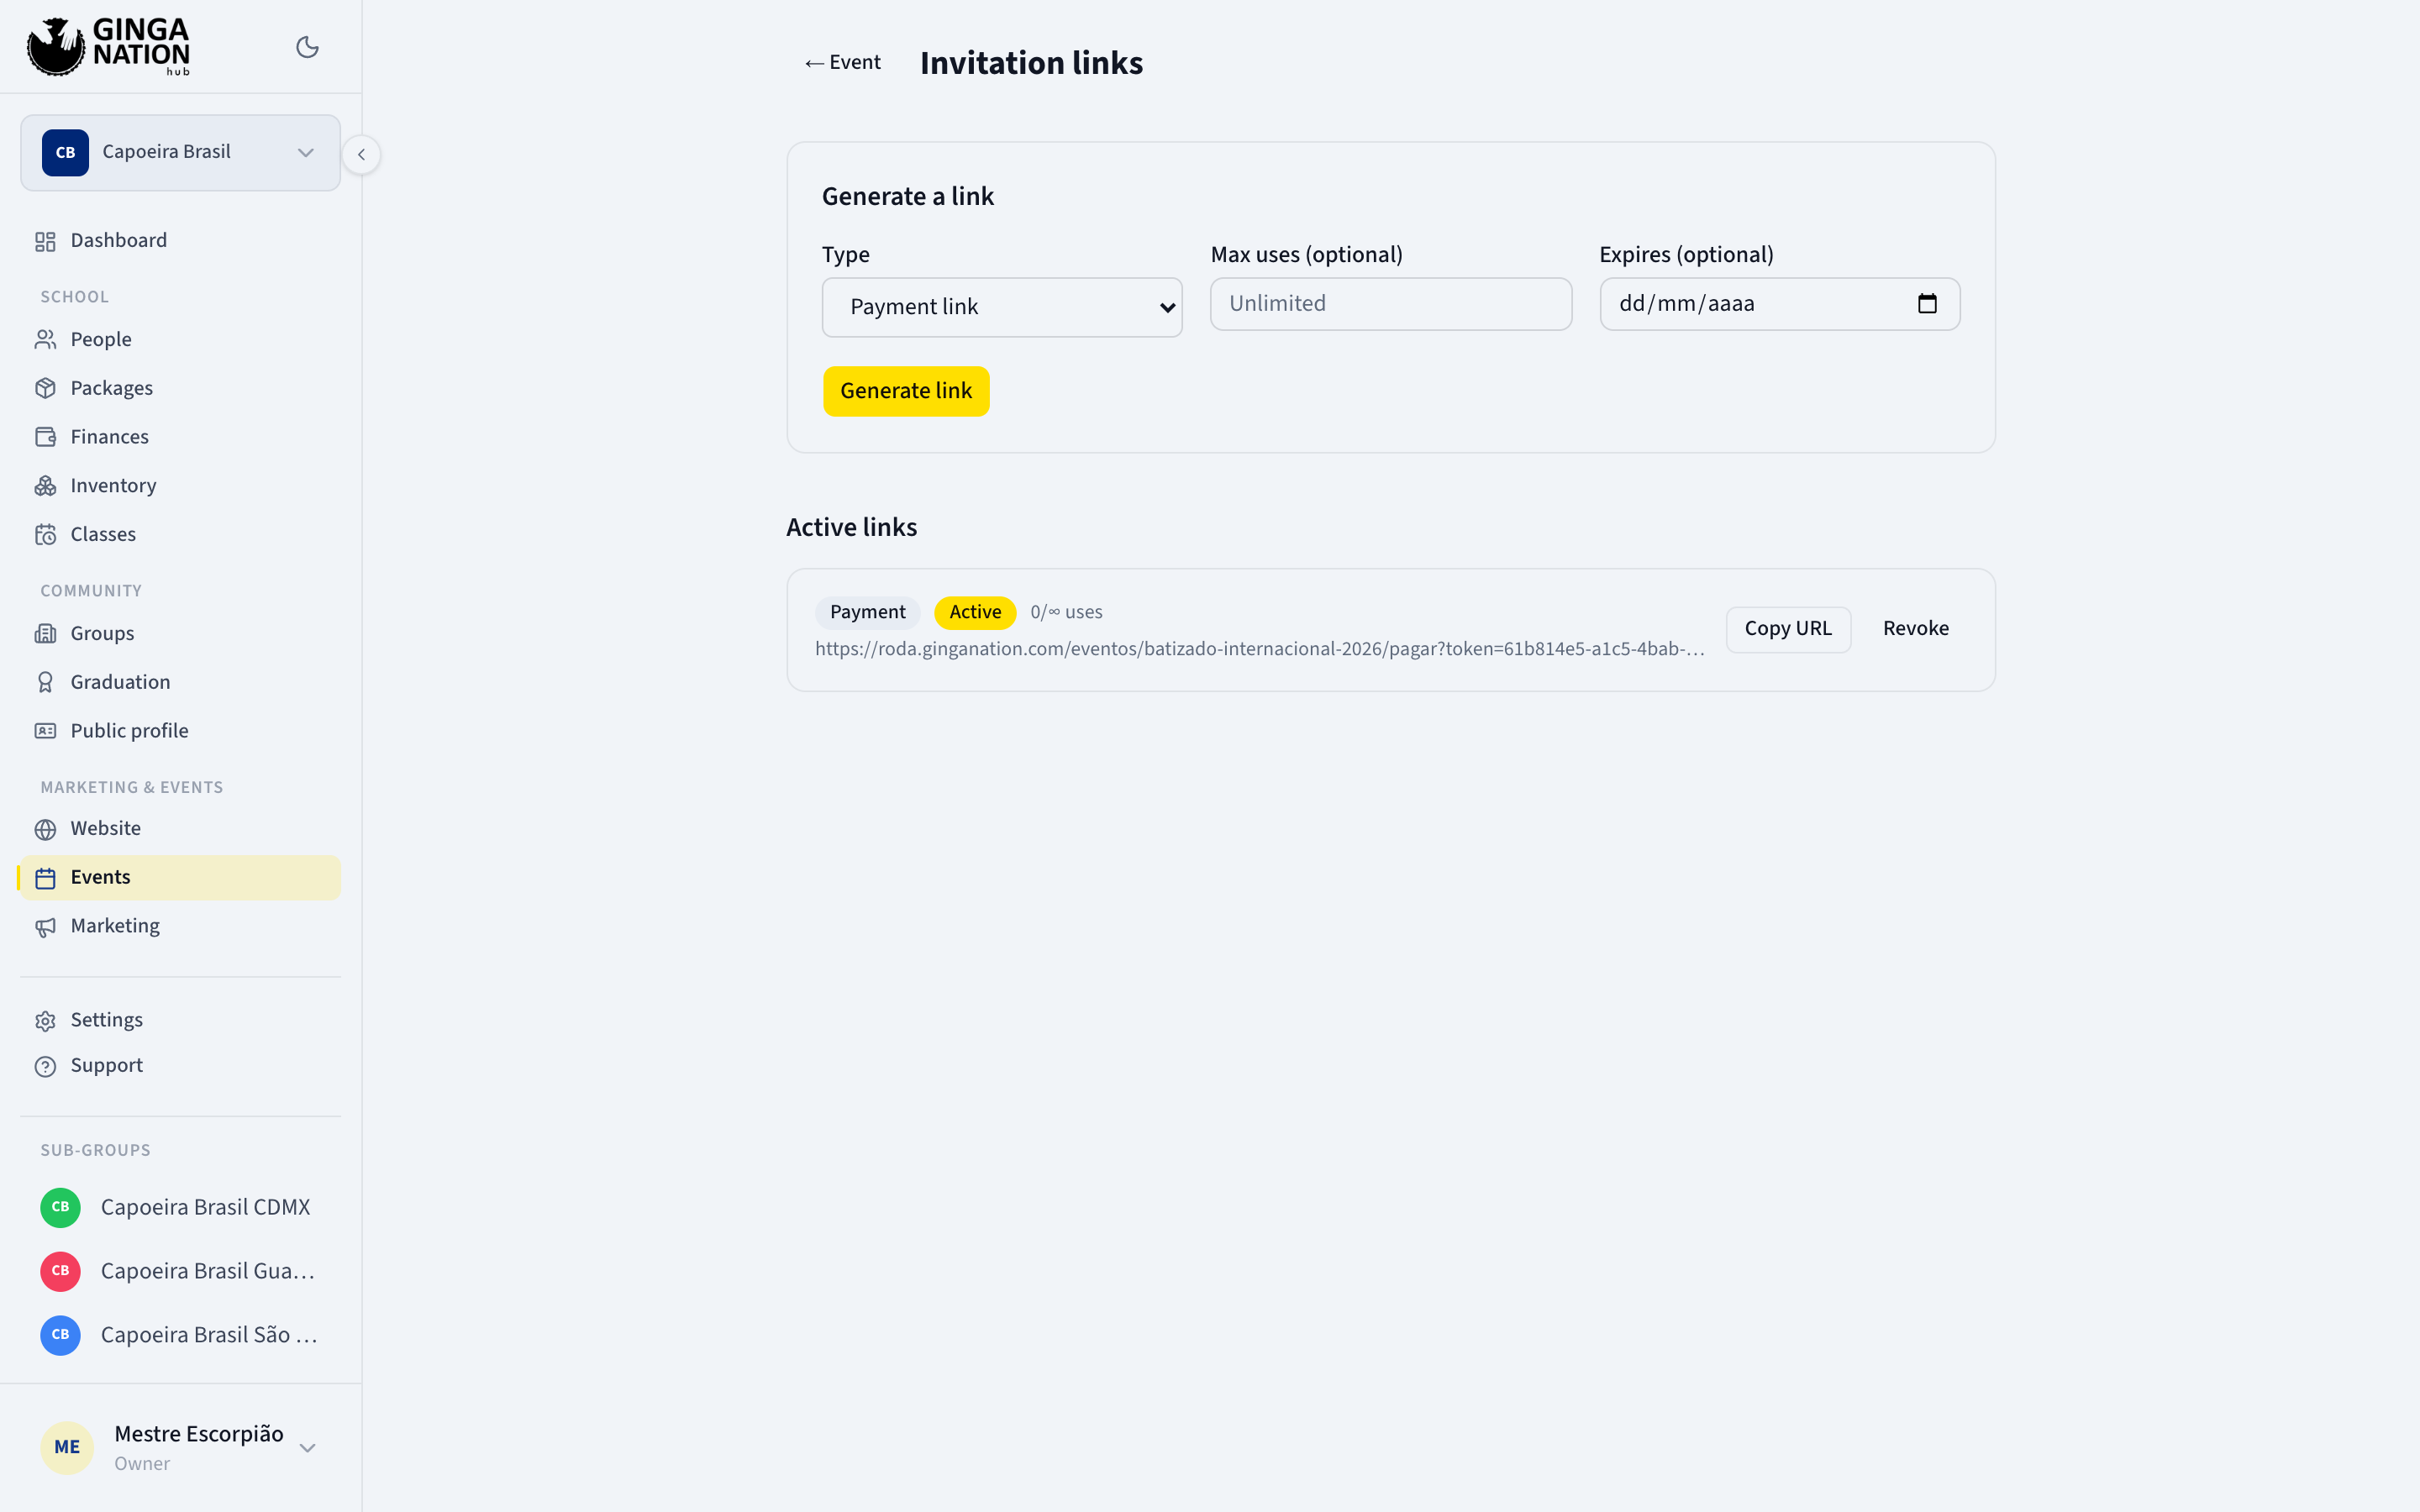Collapse the sidebar with chevron button

coord(361,154)
